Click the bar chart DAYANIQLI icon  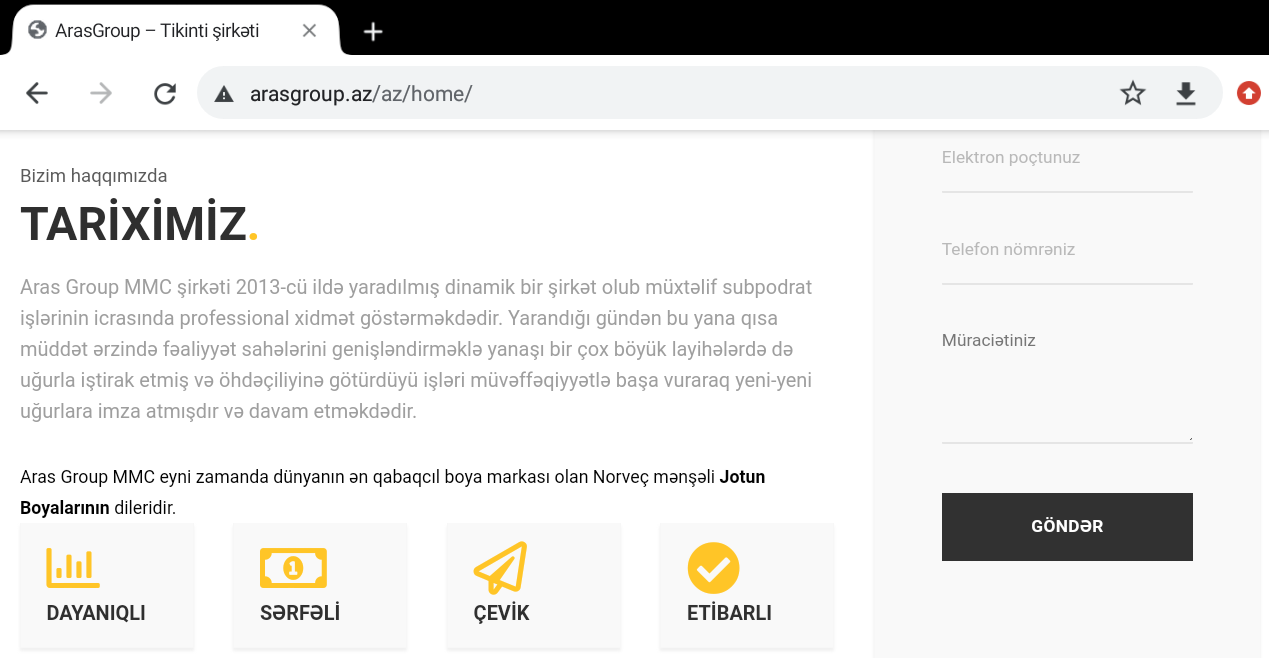tap(73, 567)
